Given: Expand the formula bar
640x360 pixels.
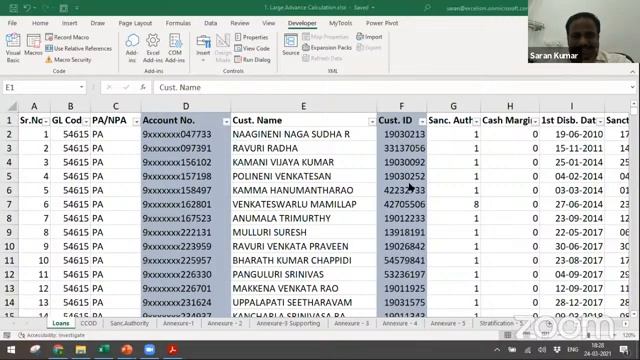Looking at the screenshot, I should [x=632, y=87].
